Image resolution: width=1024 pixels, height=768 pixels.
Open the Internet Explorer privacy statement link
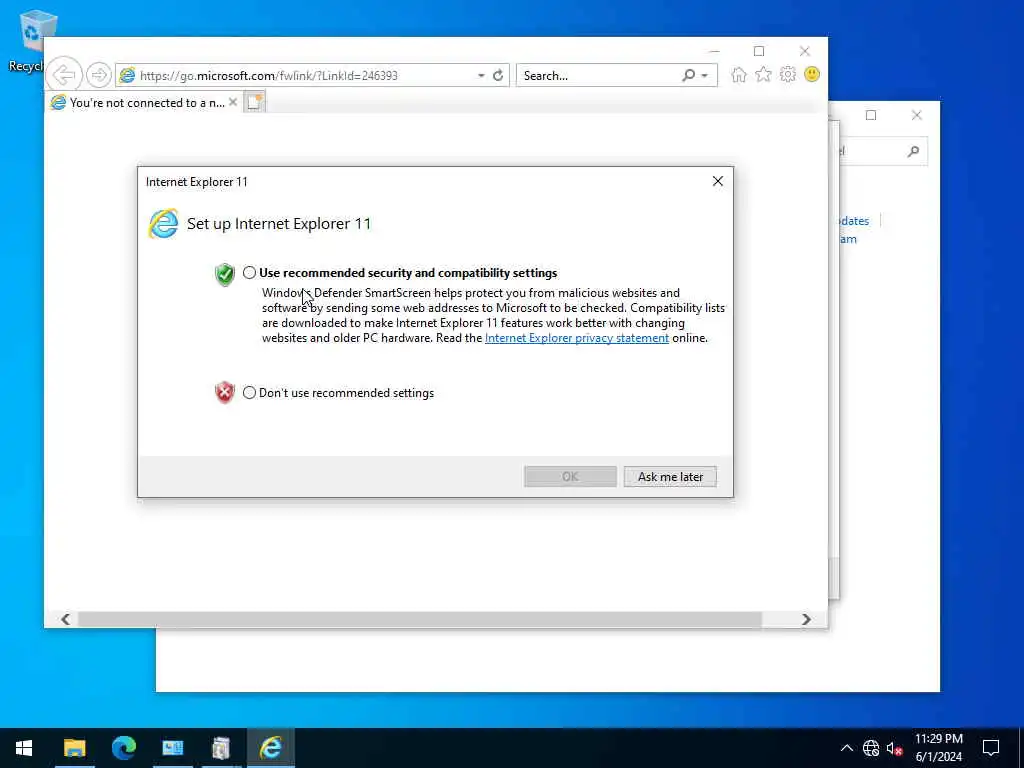[x=577, y=338]
